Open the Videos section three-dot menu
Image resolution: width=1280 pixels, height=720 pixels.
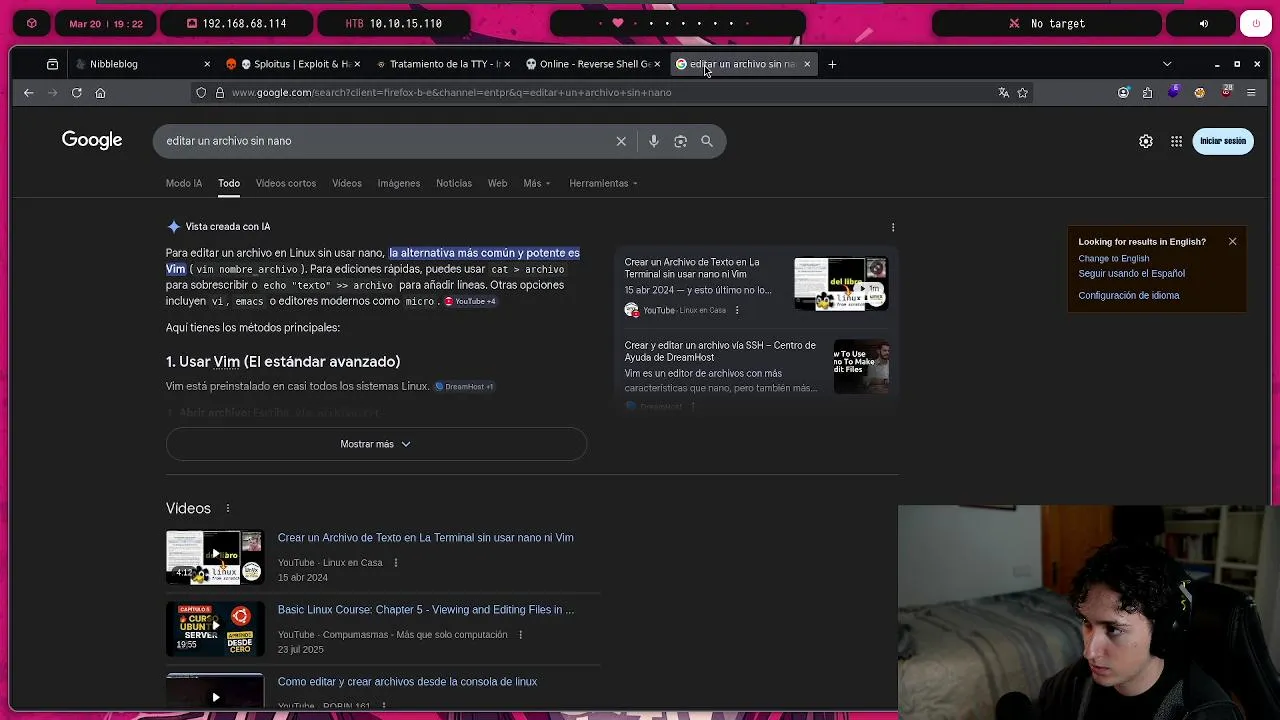click(227, 508)
